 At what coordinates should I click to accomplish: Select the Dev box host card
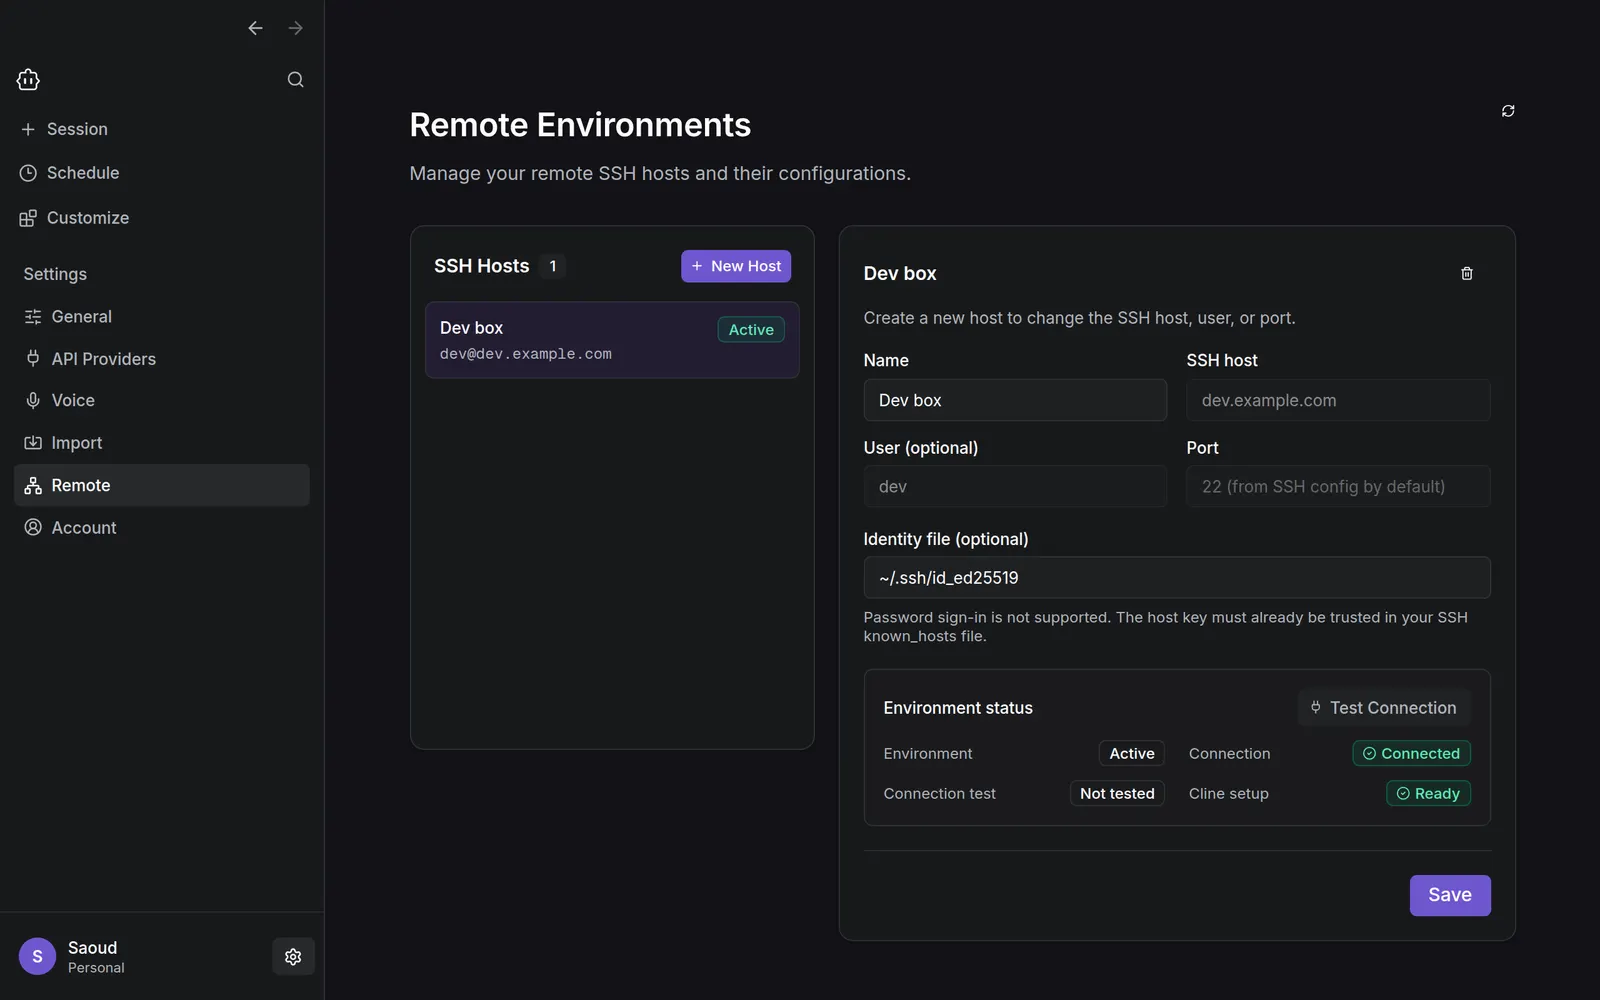click(x=612, y=340)
